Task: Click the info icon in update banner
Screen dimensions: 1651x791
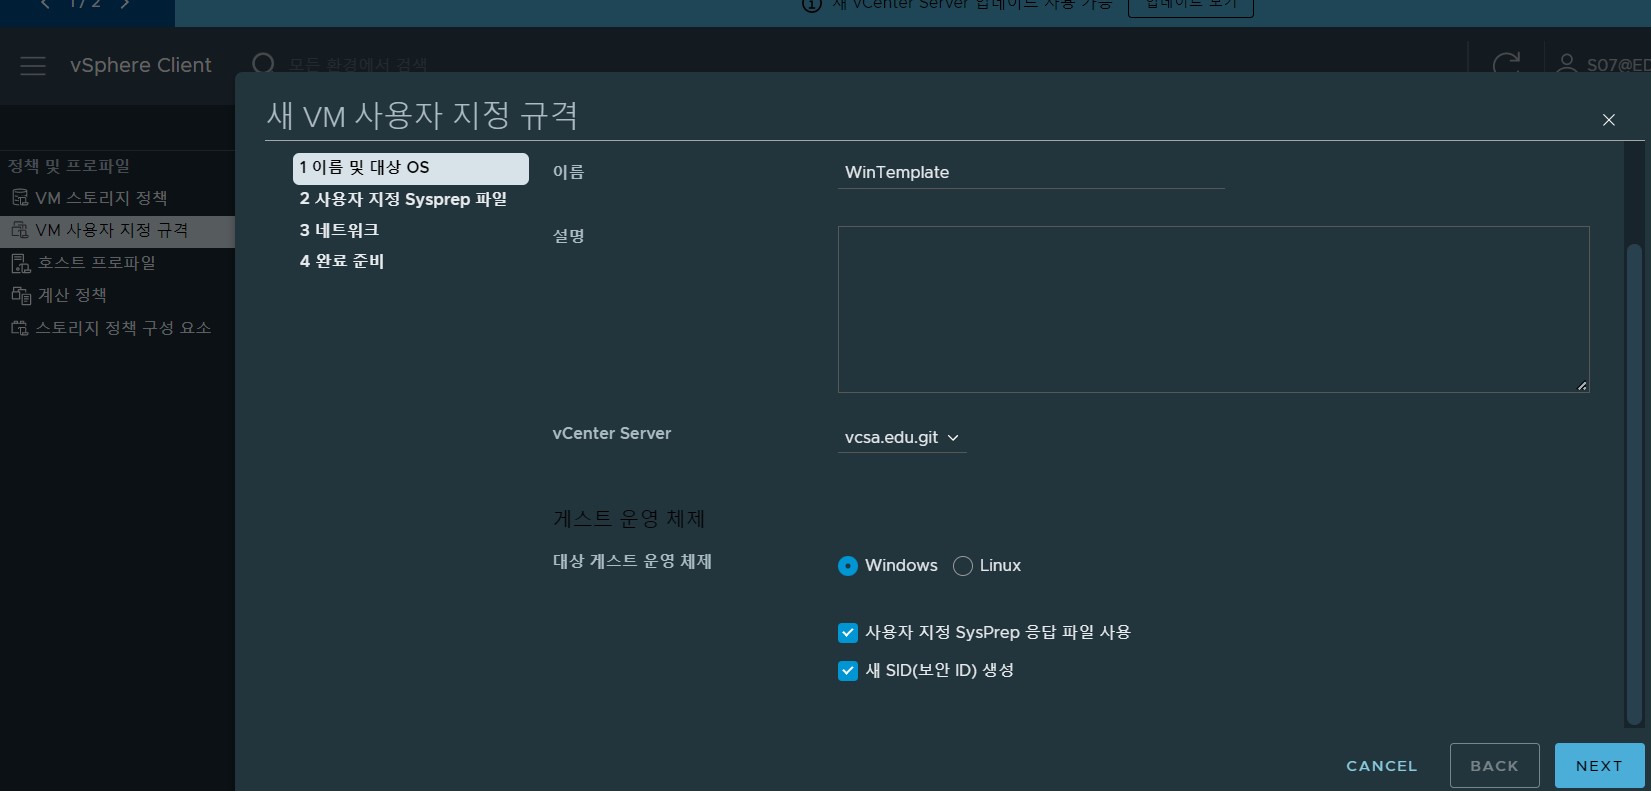Action: (812, 5)
